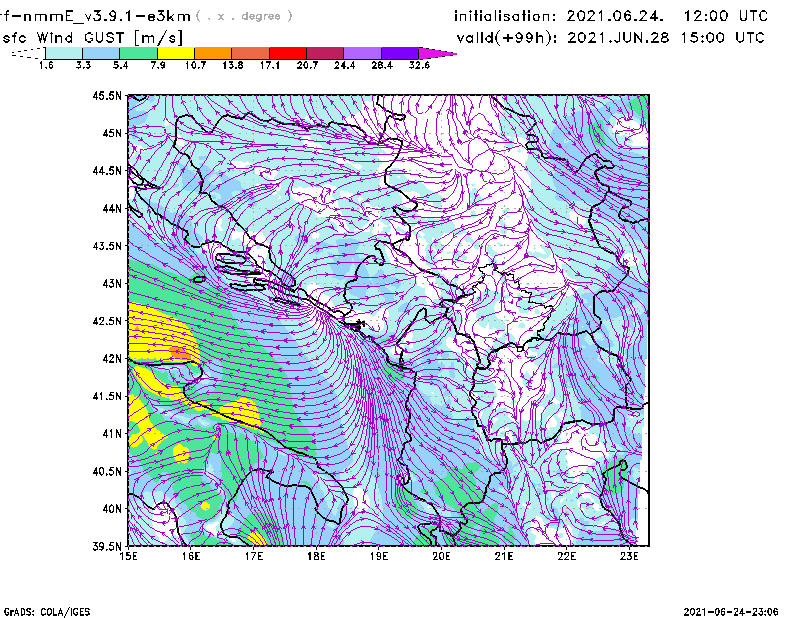Click the 15E longitude label
Image resolution: width=800 pixels, height=618 pixels.
pyautogui.click(x=128, y=556)
